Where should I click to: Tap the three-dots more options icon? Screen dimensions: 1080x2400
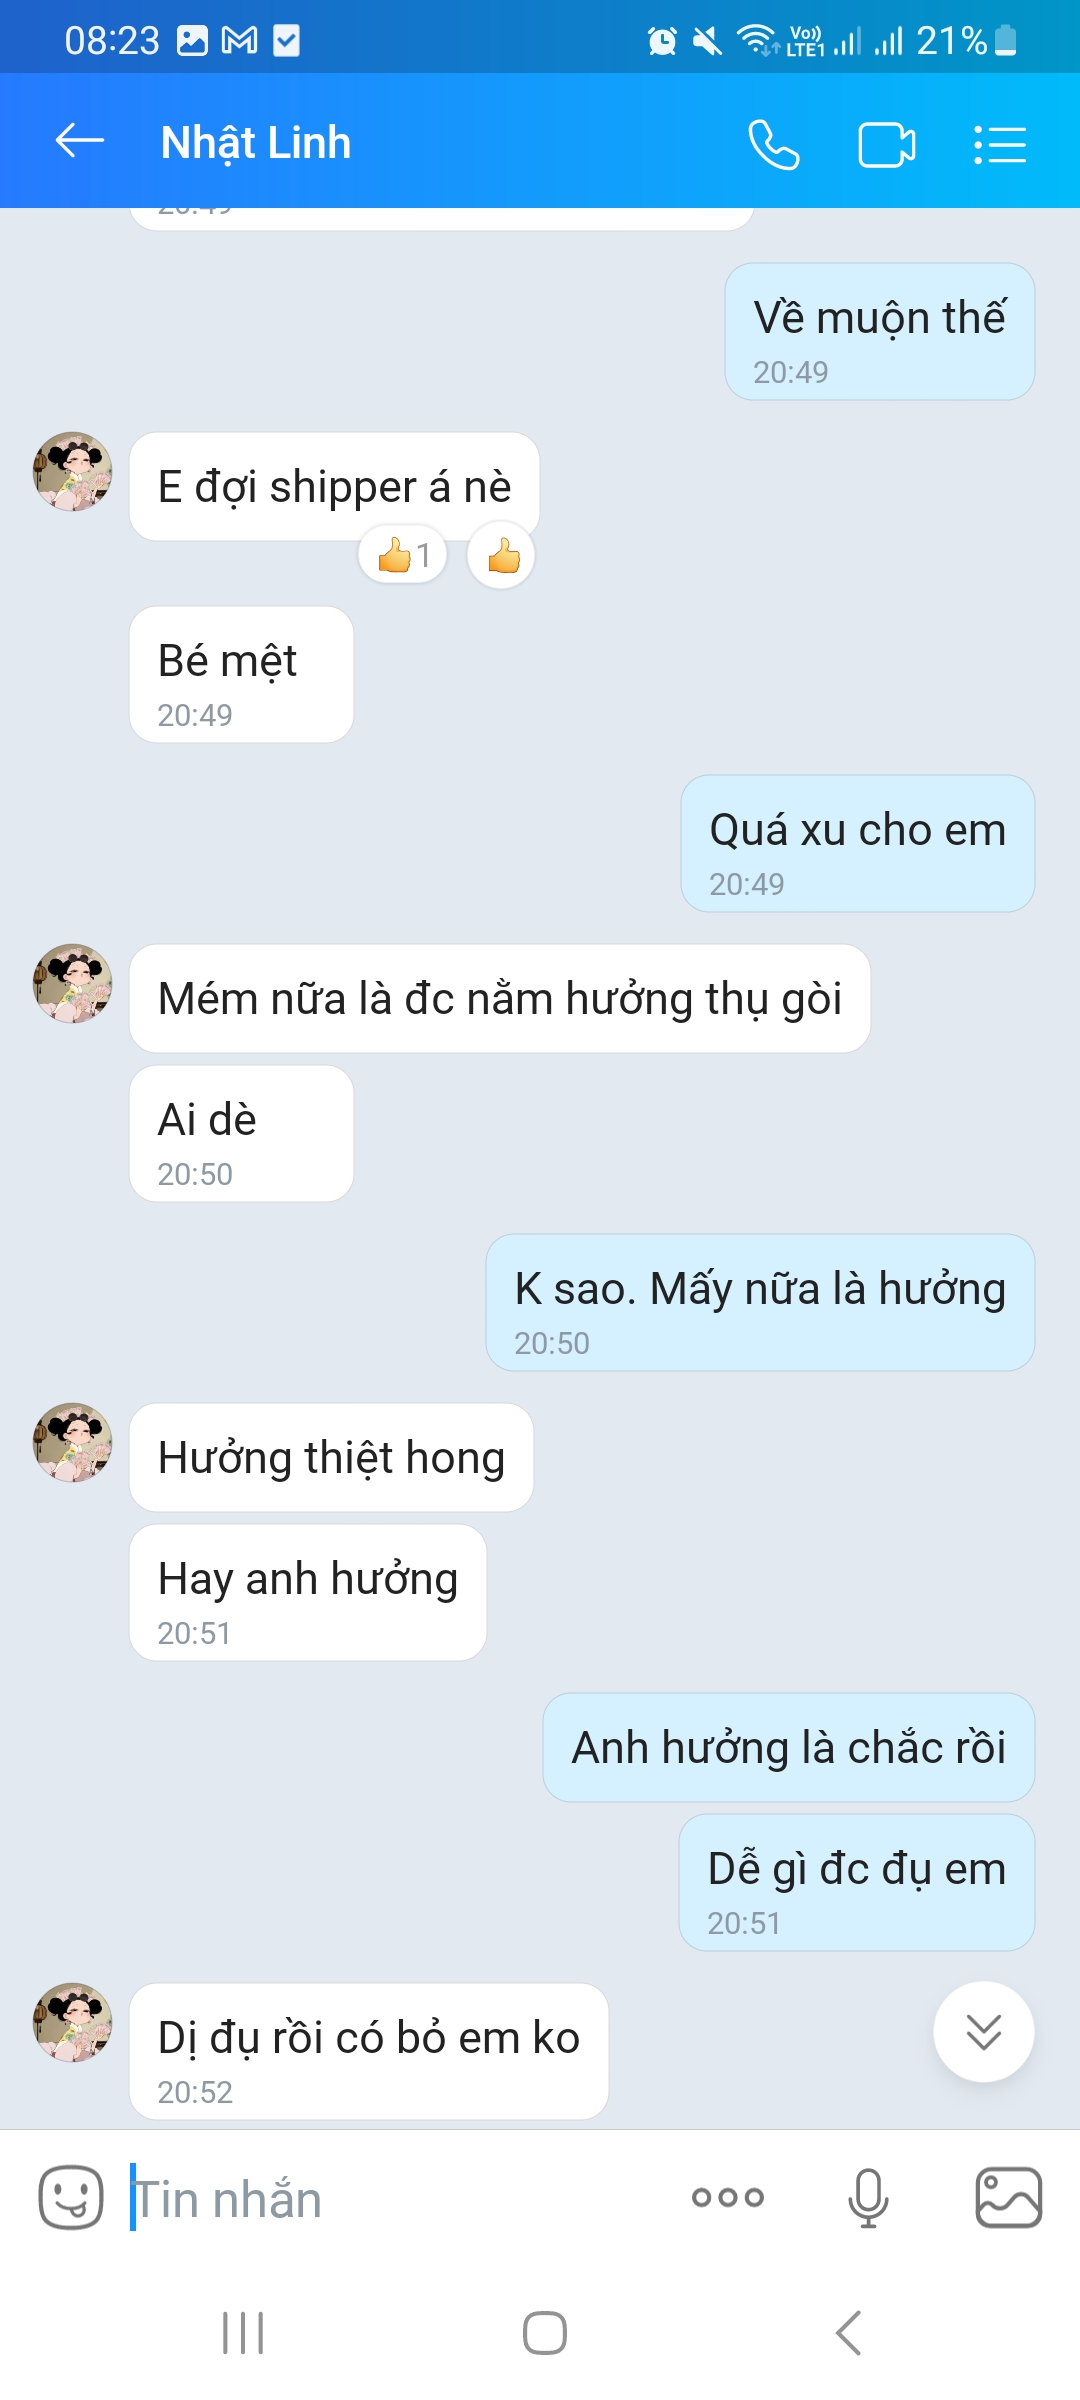727,2198
